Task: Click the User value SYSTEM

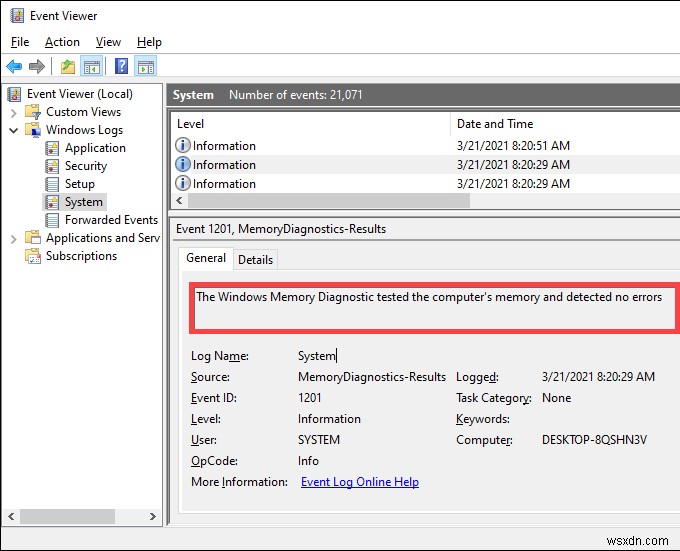Action: (319, 440)
